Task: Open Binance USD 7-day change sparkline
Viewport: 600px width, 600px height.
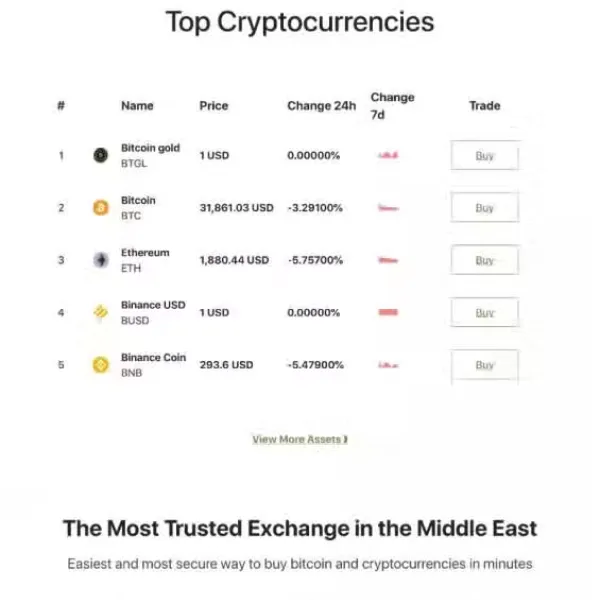Action: [x=388, y=313]
